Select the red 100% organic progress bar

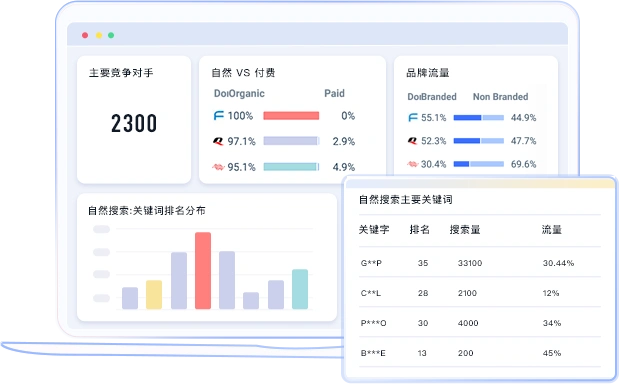coord(291,116)
